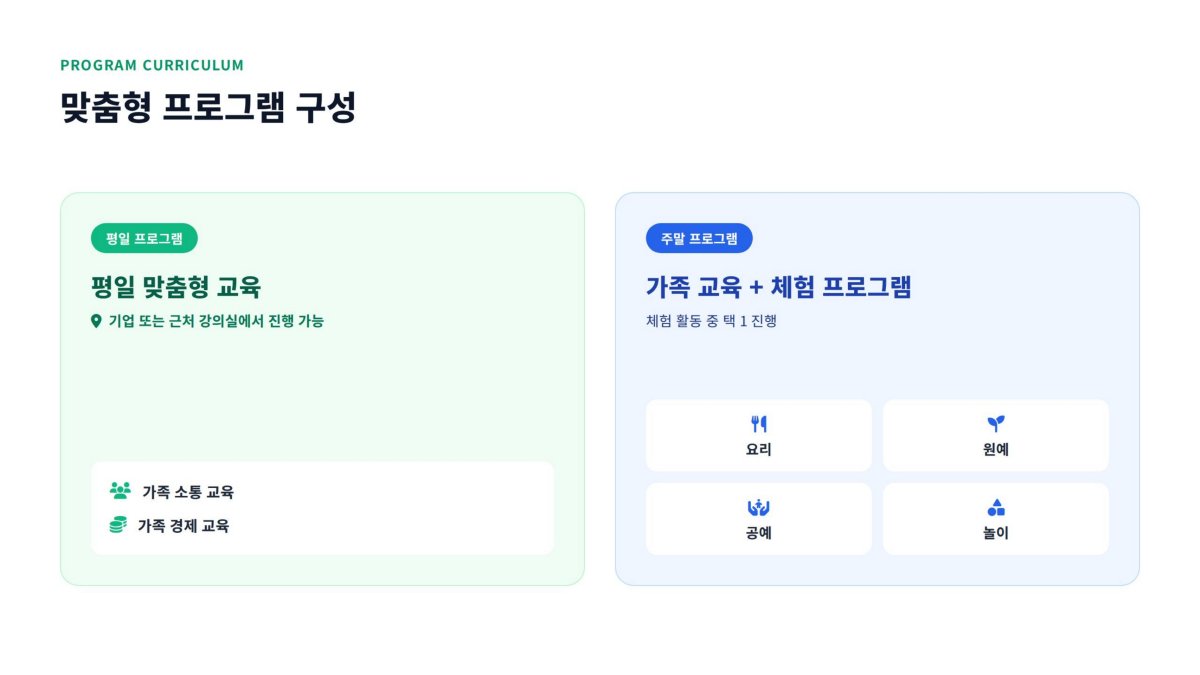Click the 가족 경제 교육 item text
Screen dimensions: 1200x675
183,526
